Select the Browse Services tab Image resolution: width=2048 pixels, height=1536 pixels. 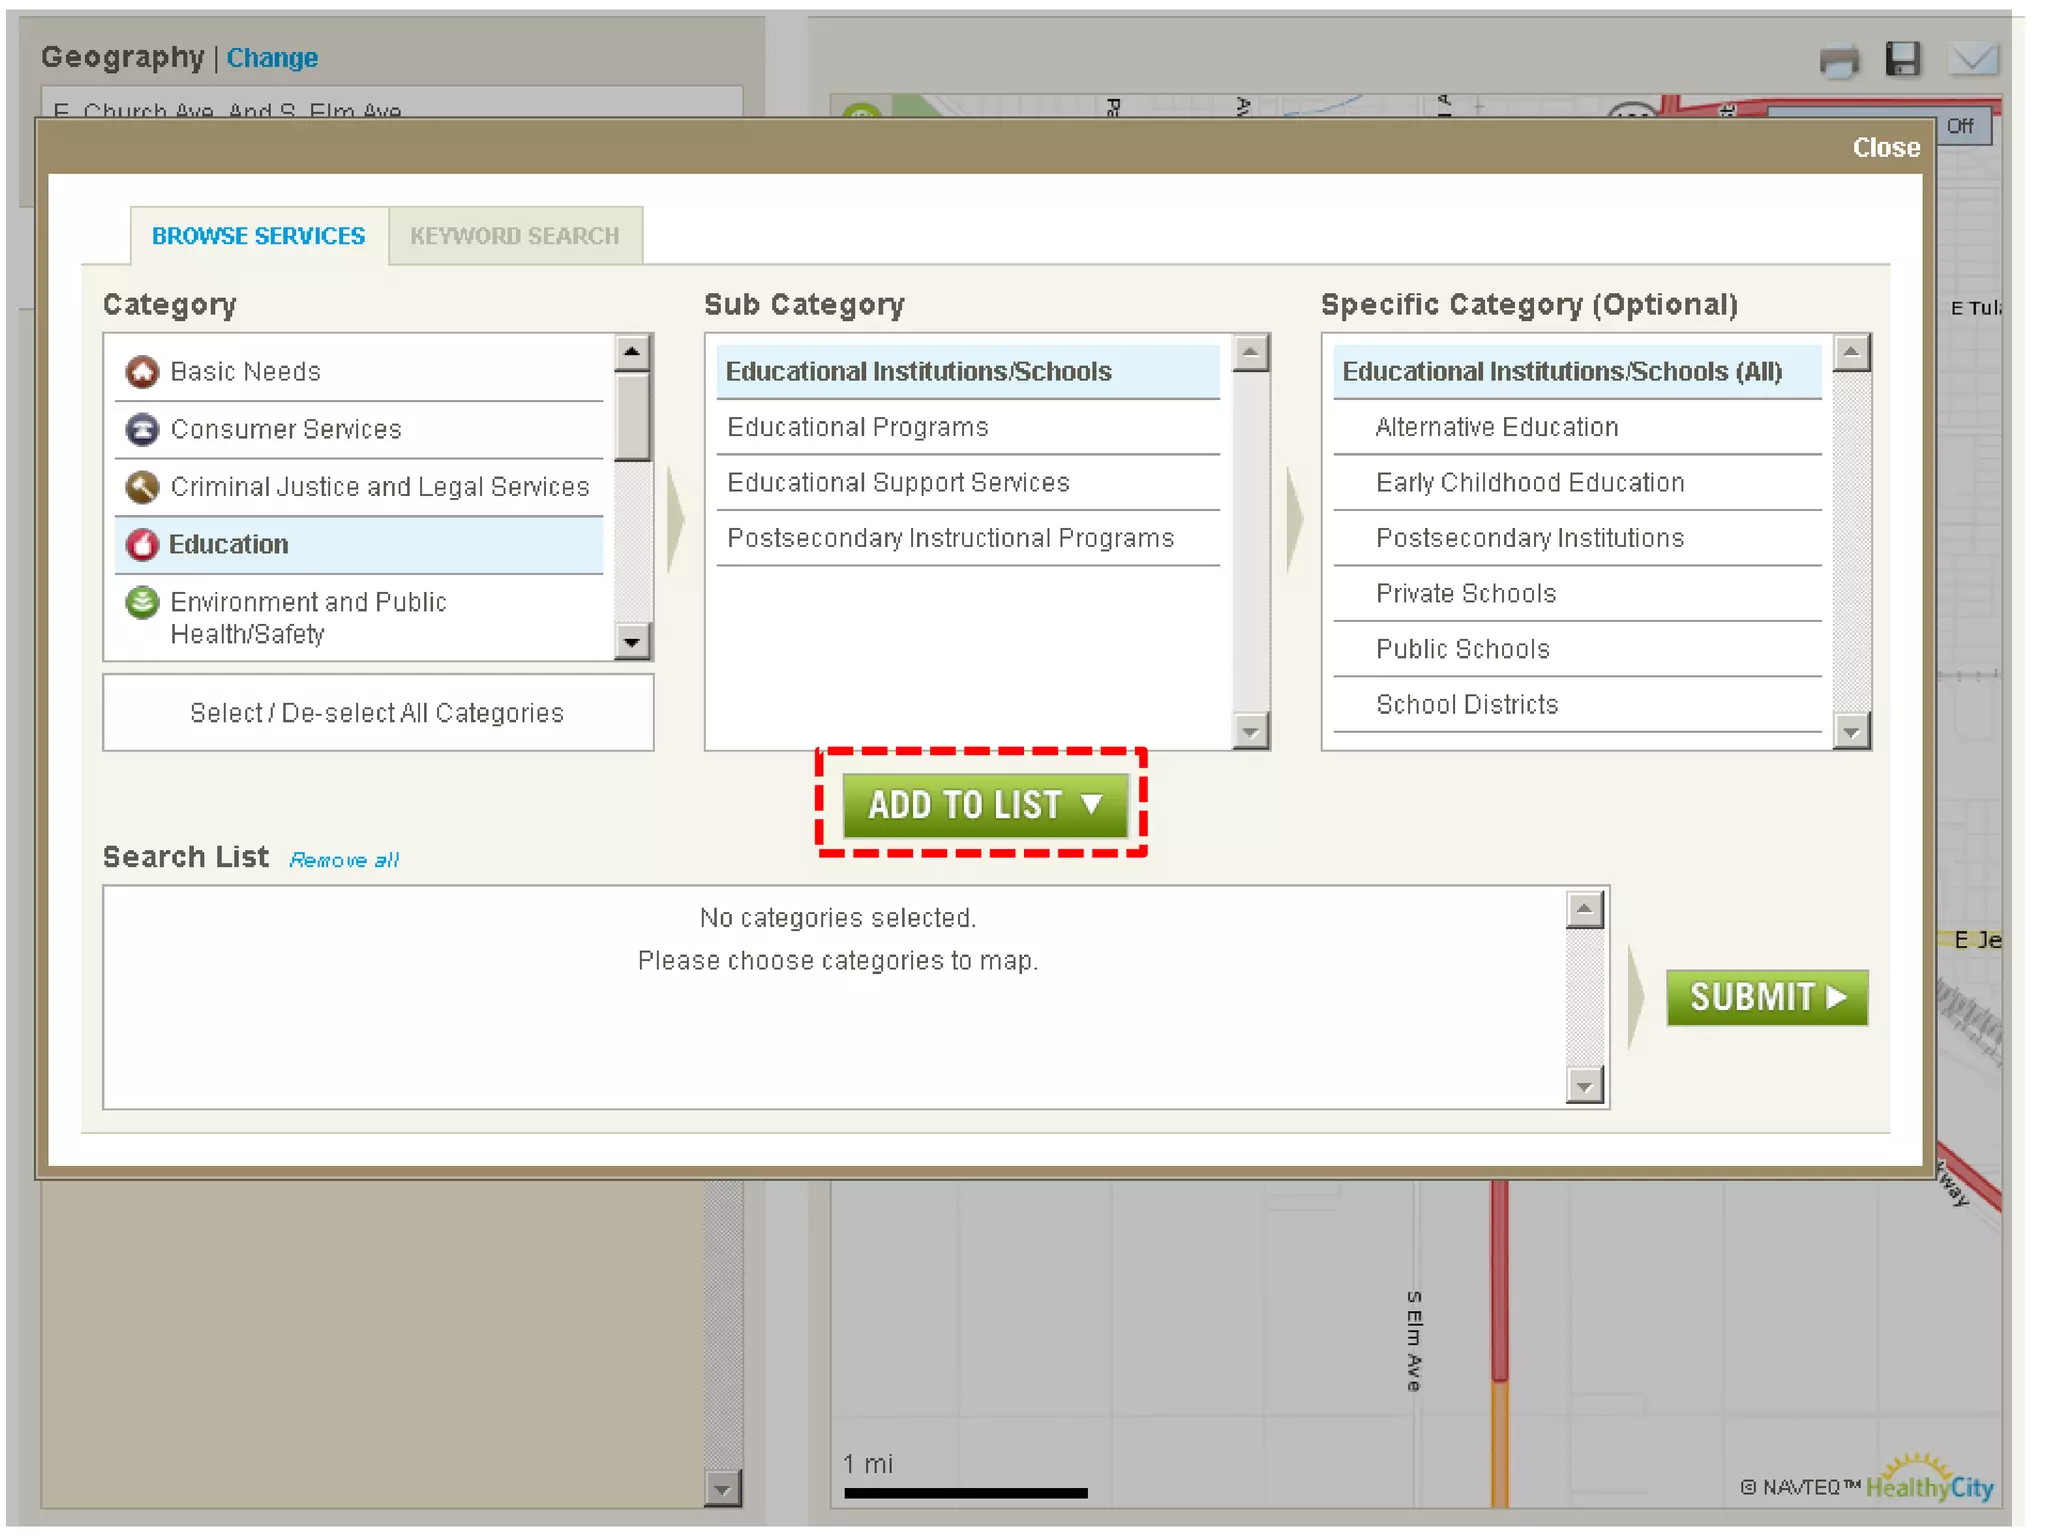258,236
